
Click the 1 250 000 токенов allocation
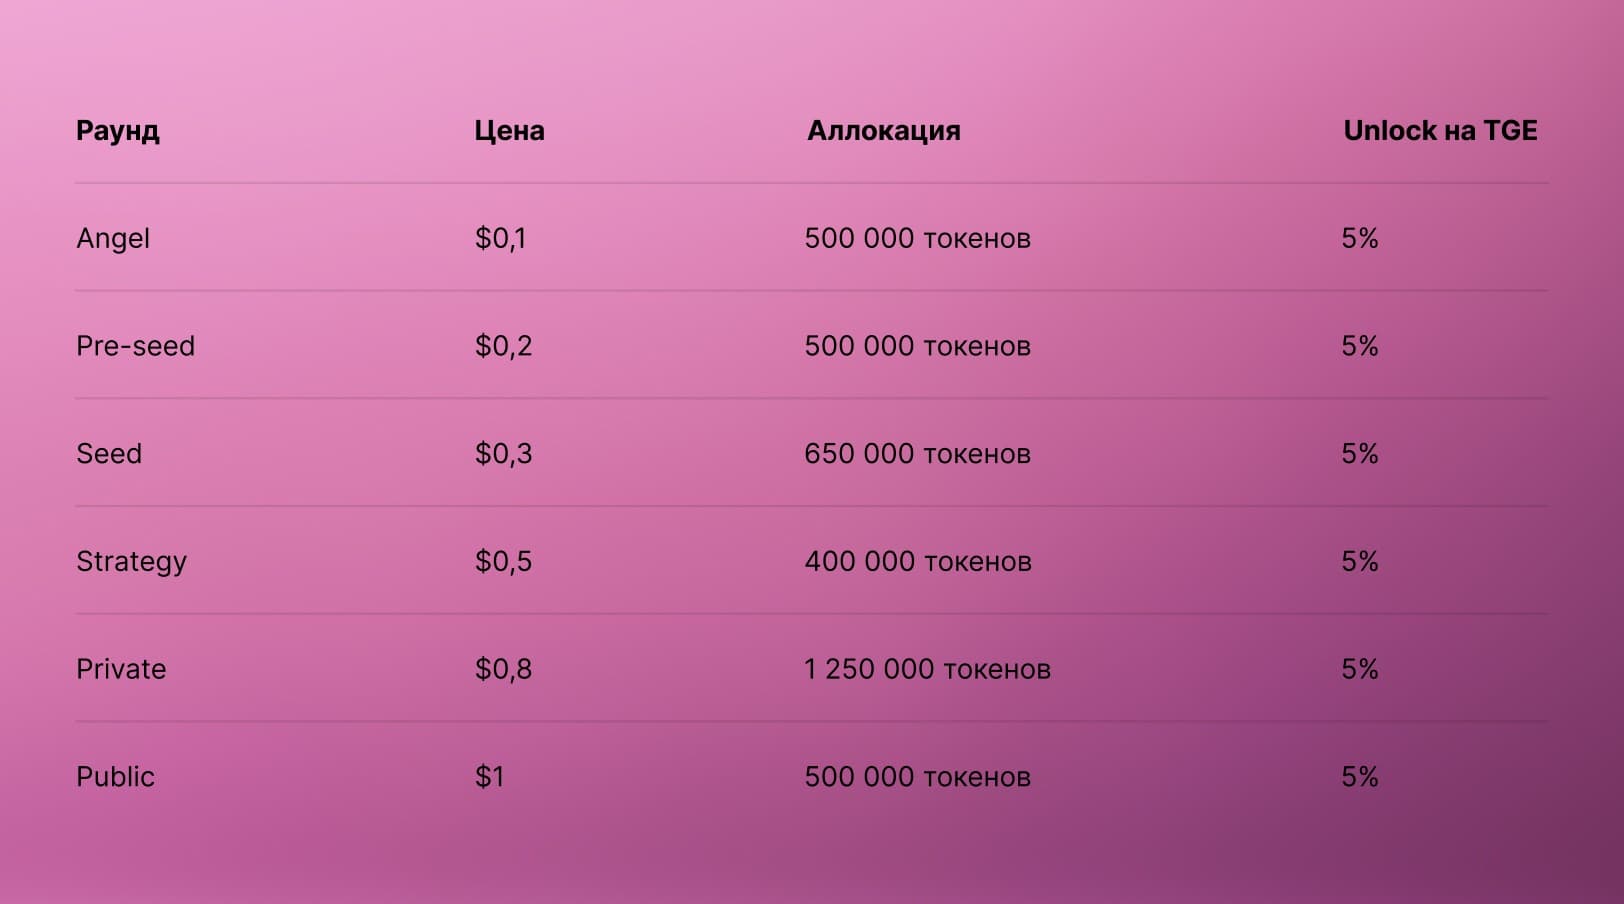pyautogui.click(x=927, y=669)
